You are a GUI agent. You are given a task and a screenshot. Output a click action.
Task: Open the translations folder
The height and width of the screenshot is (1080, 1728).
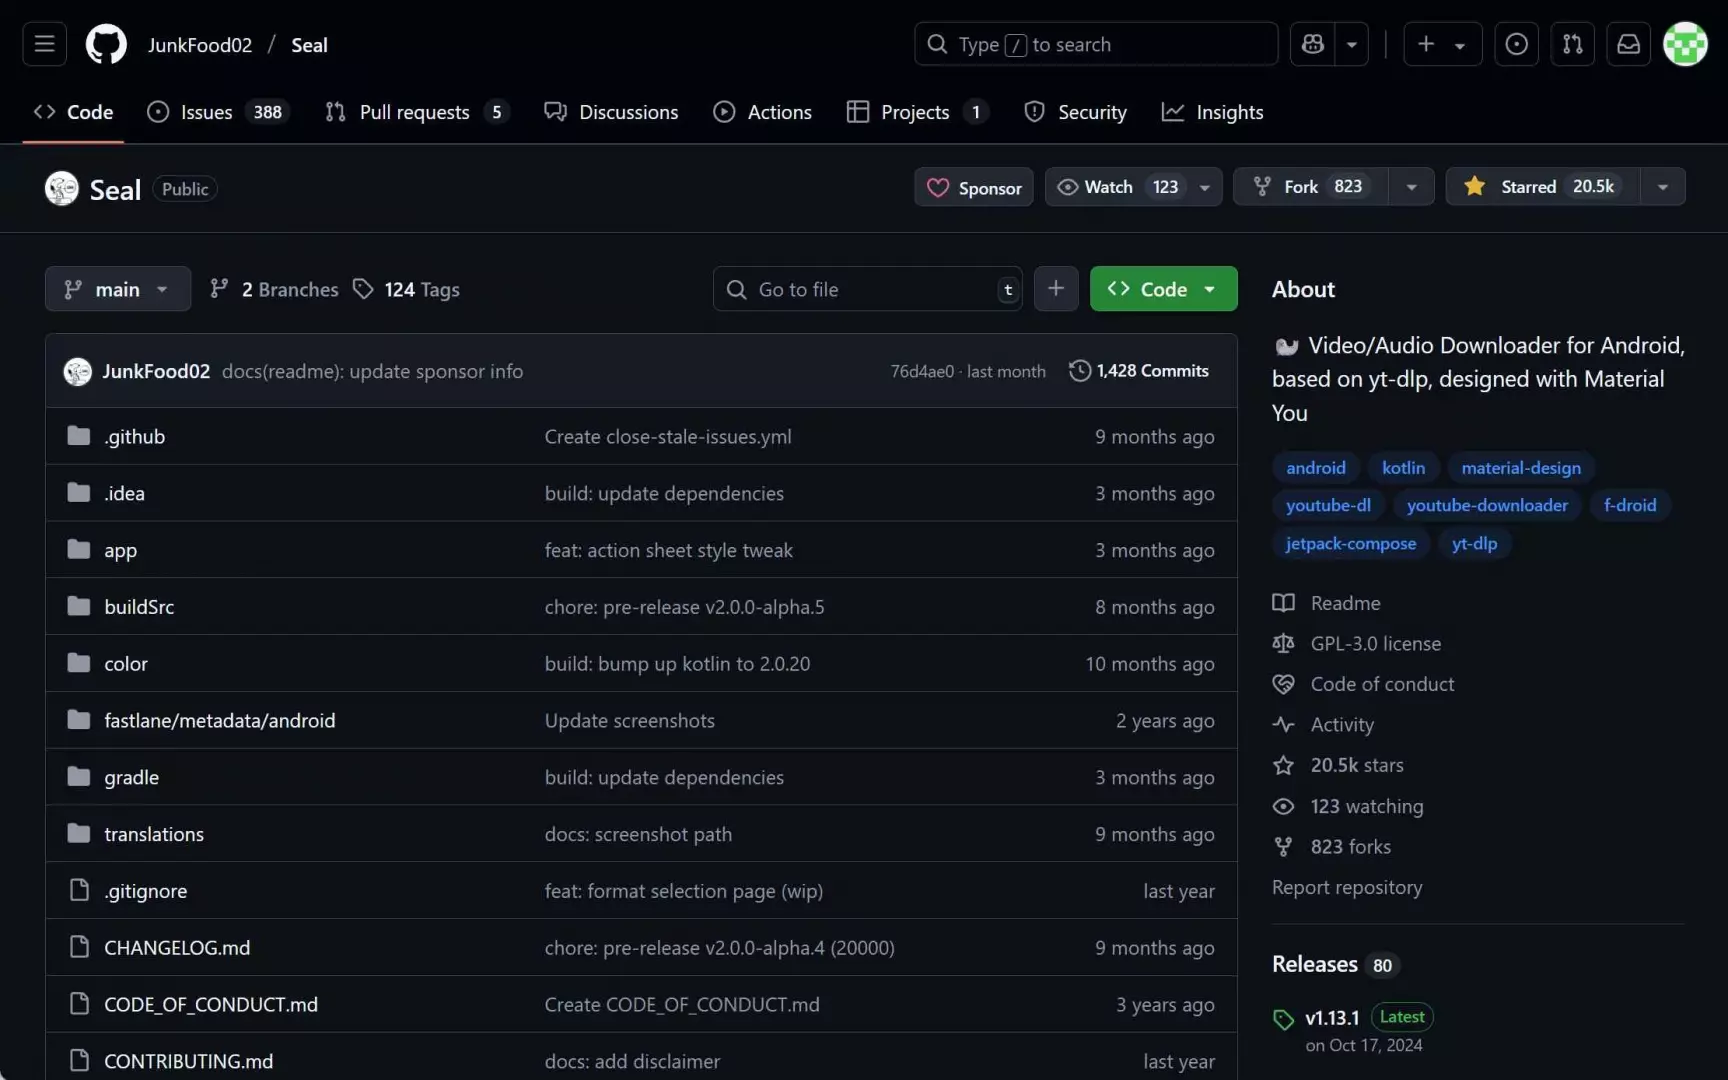pyautogui.click(x=154, y=834)
